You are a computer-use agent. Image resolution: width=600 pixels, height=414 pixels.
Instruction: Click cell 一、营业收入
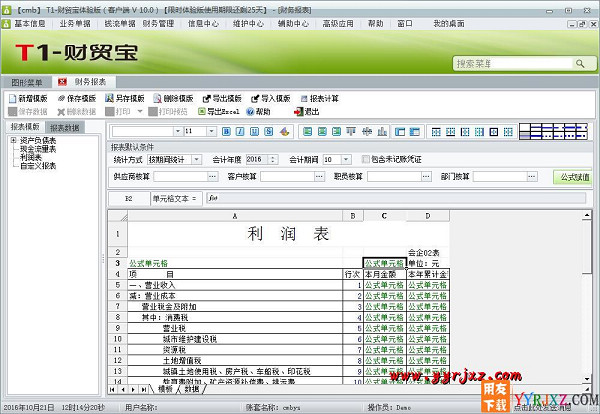235,285
